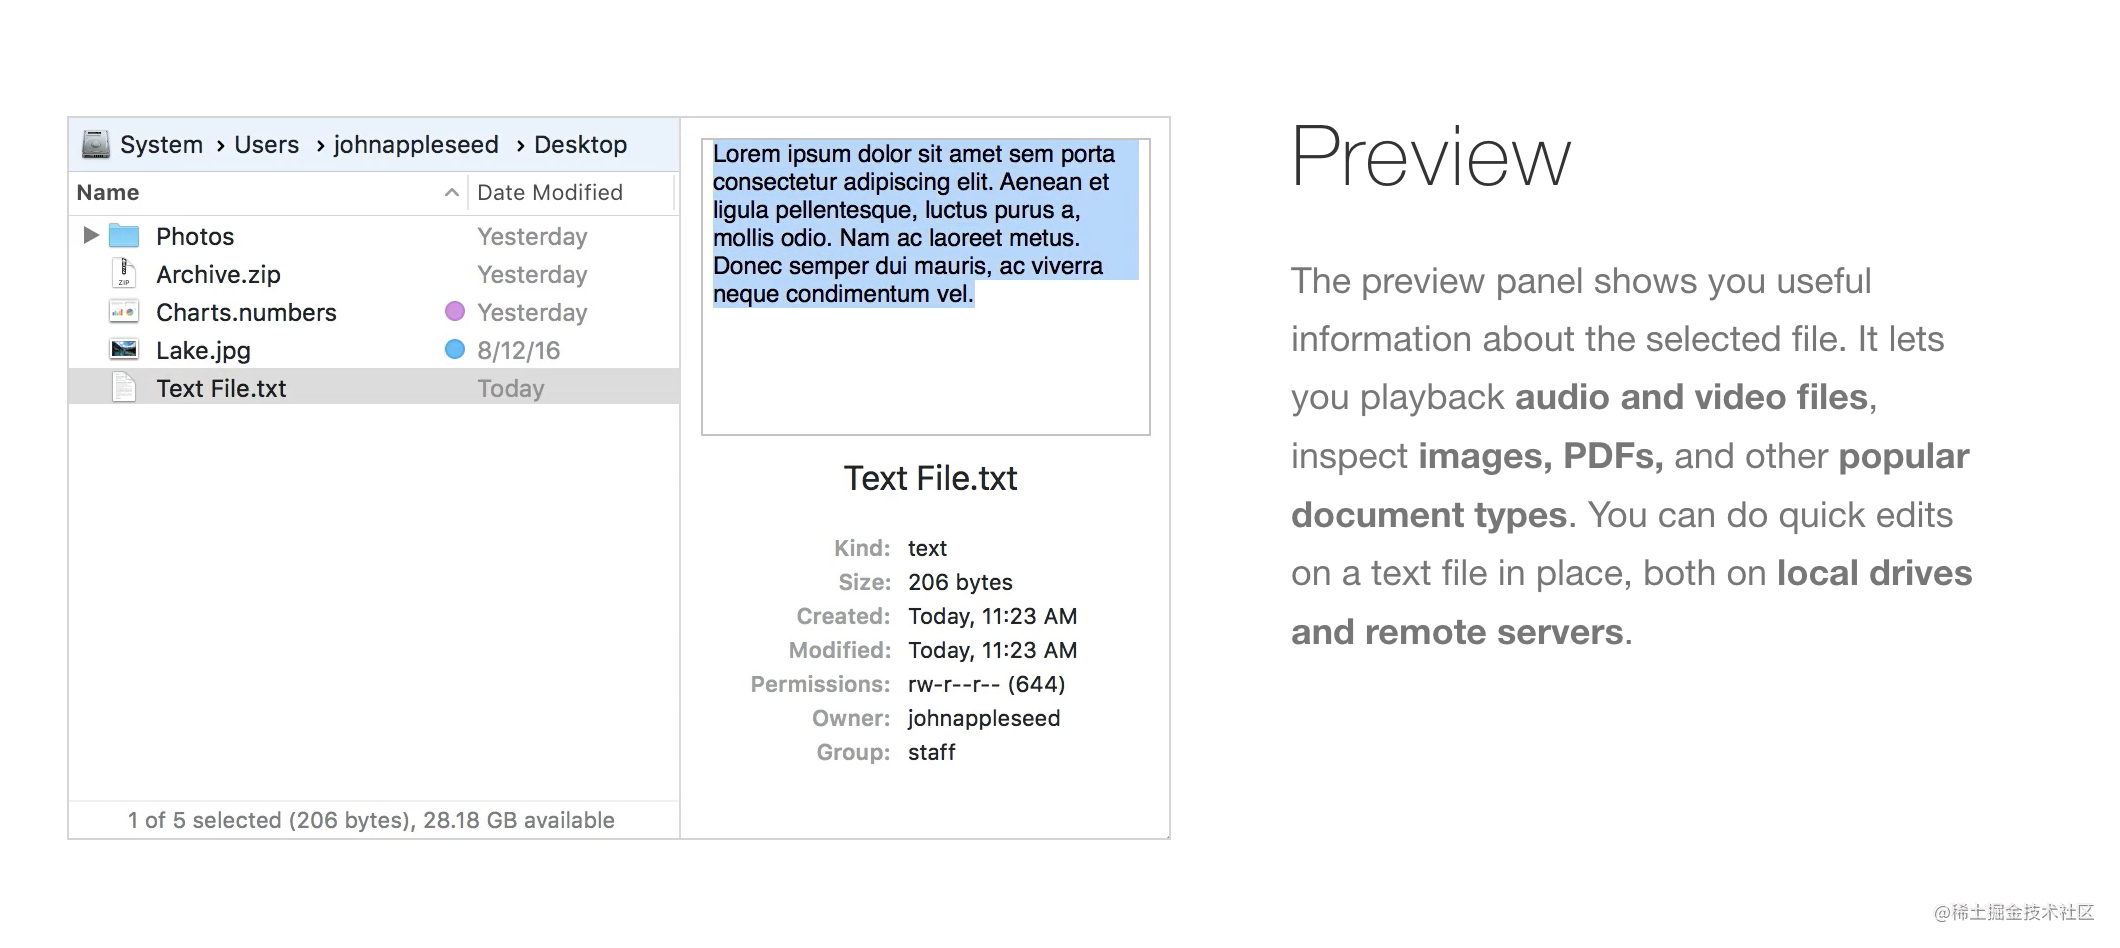The height and width of the screenshot is (948, 2120).
Task: Go to johnappleseed in the path bar
Action: click(x=416, y=145)
